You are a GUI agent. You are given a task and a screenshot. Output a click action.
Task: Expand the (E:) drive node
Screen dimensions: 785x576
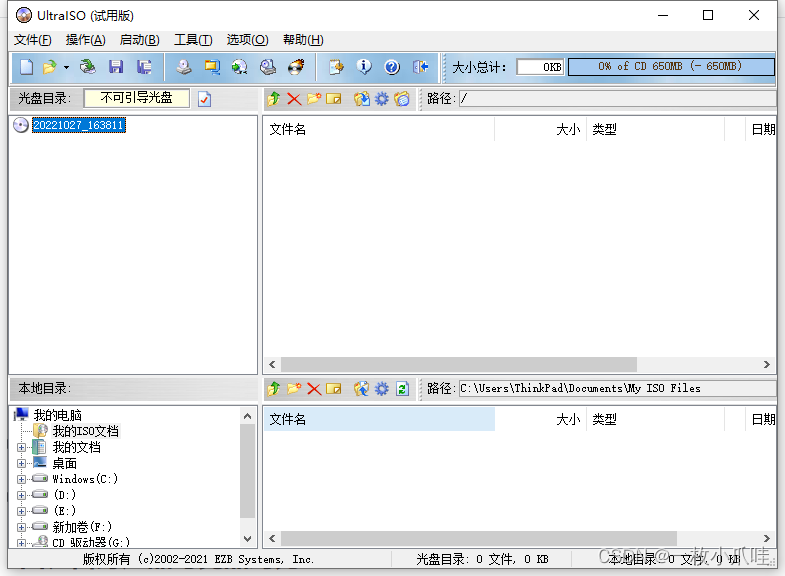coord(21,511)
